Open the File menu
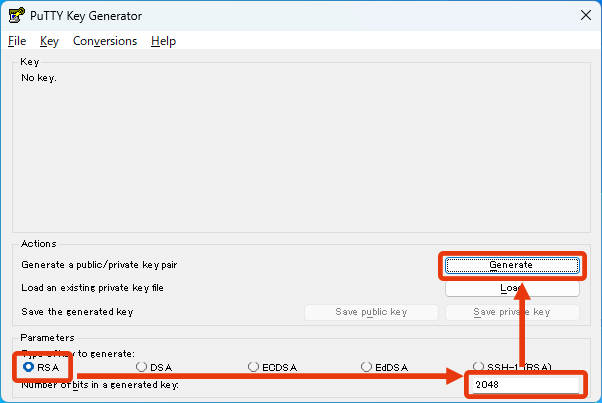The height and width of the screenshot is (403, 602). [x=17, y=41]
